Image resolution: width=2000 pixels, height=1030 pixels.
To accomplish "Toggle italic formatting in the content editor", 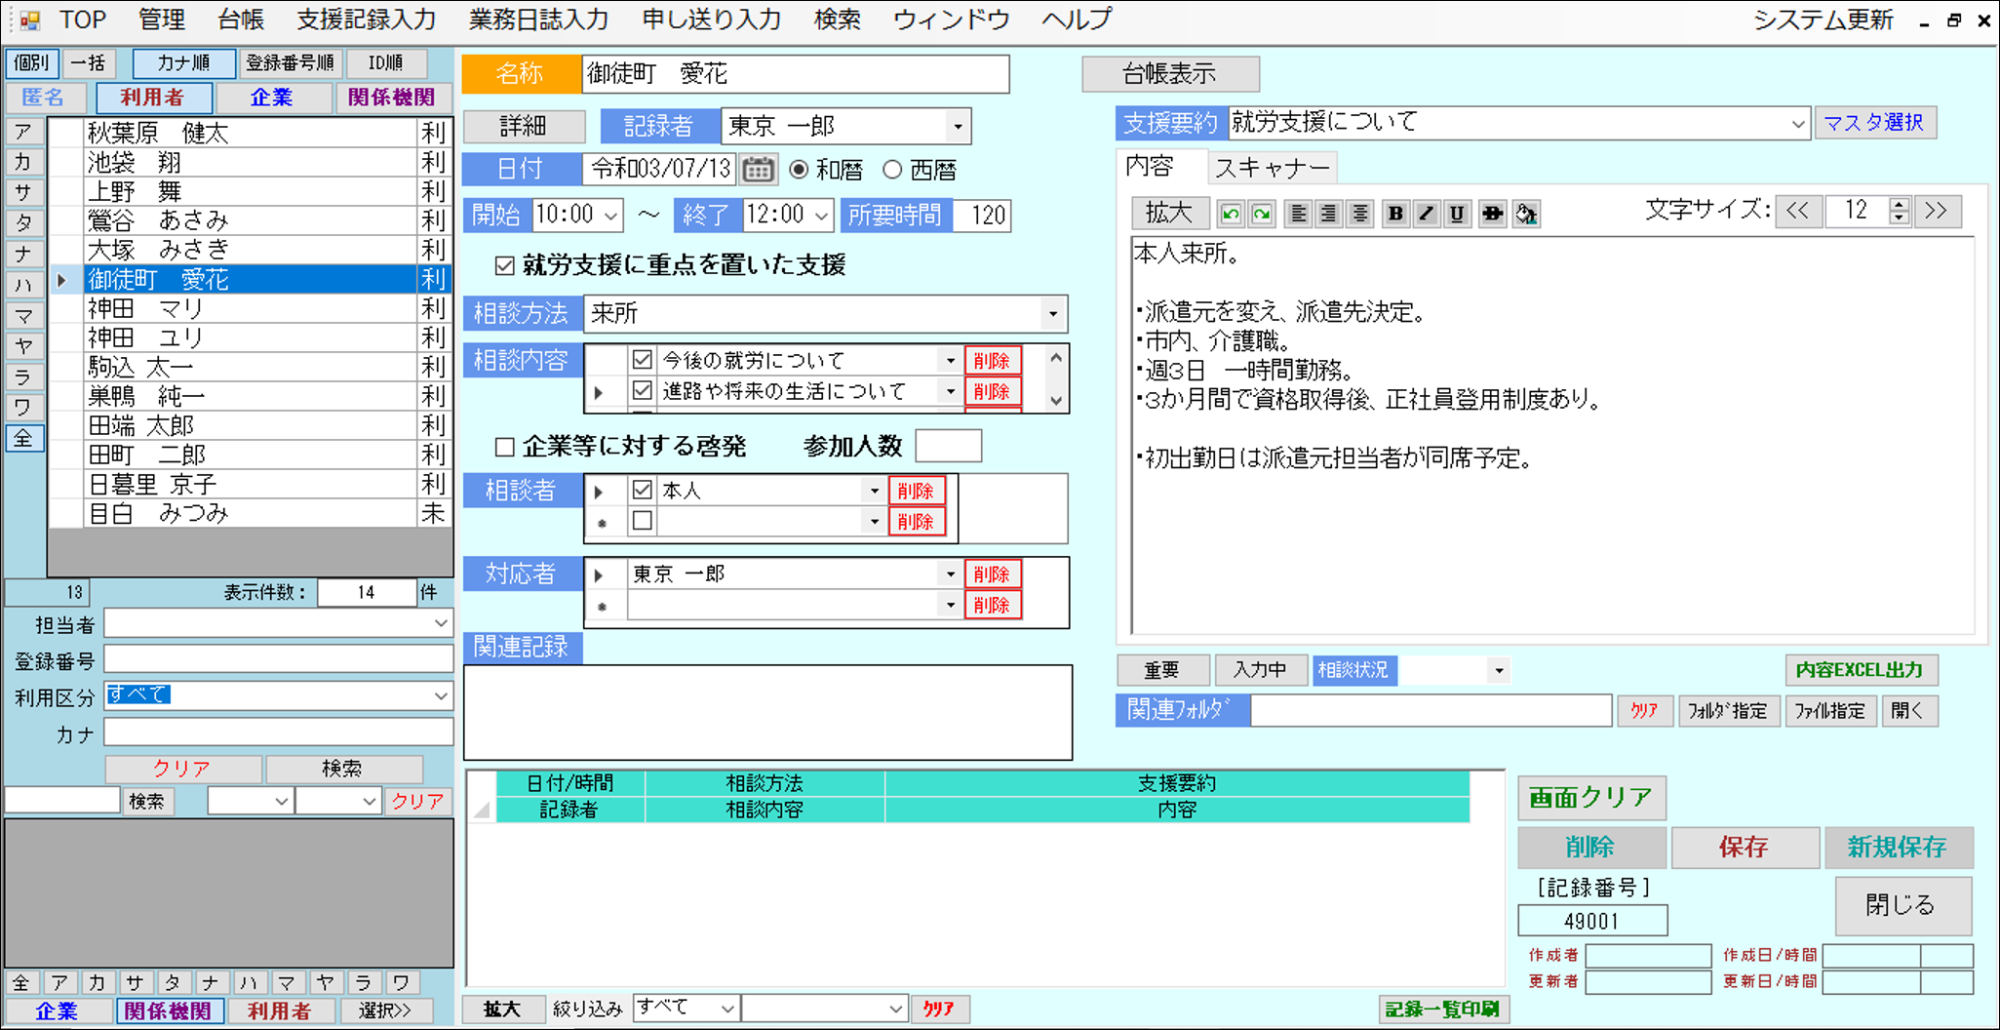I will [1427, 213].
